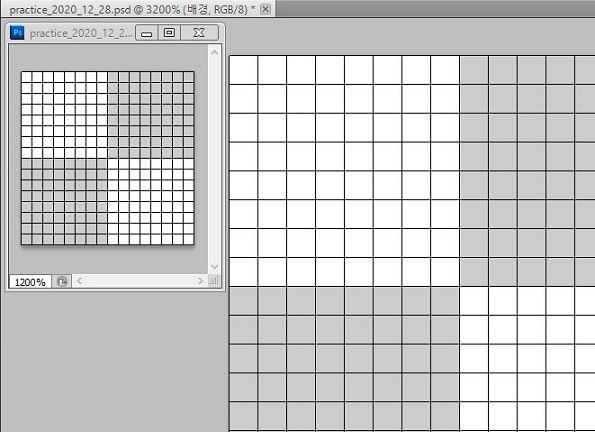Click the resize grip of floating window

(x=214, y=281)
